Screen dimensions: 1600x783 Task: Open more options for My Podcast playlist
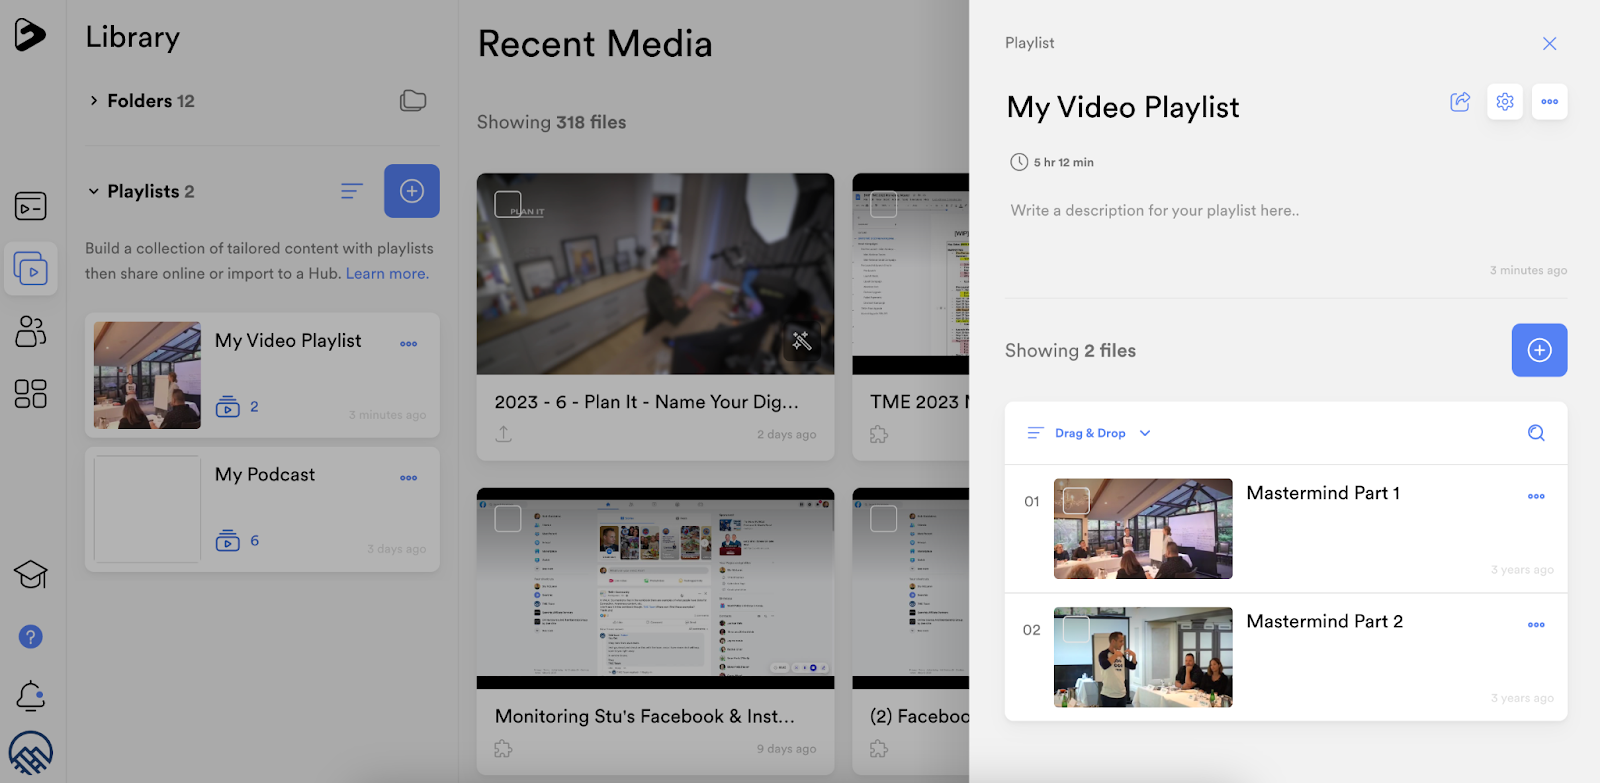(x=409, y=478)
